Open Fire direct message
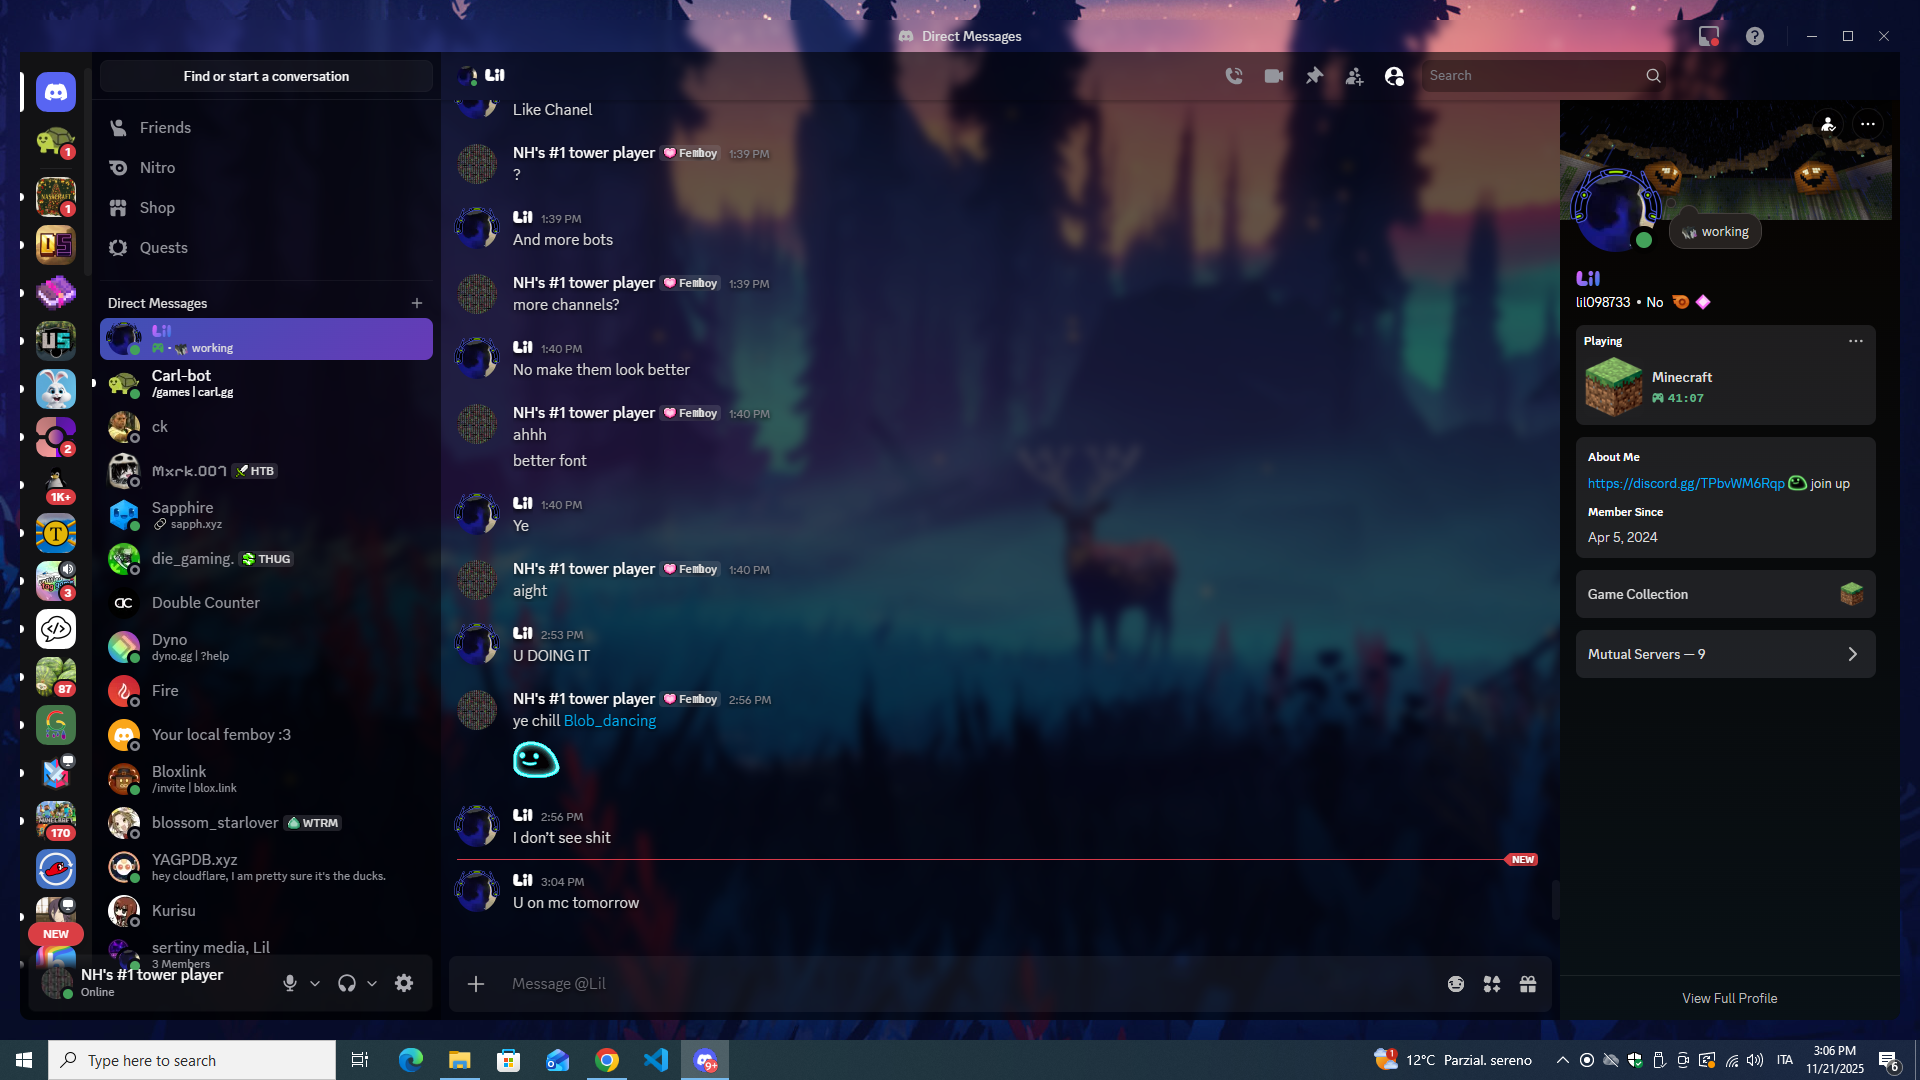 (x=266, y=691)
